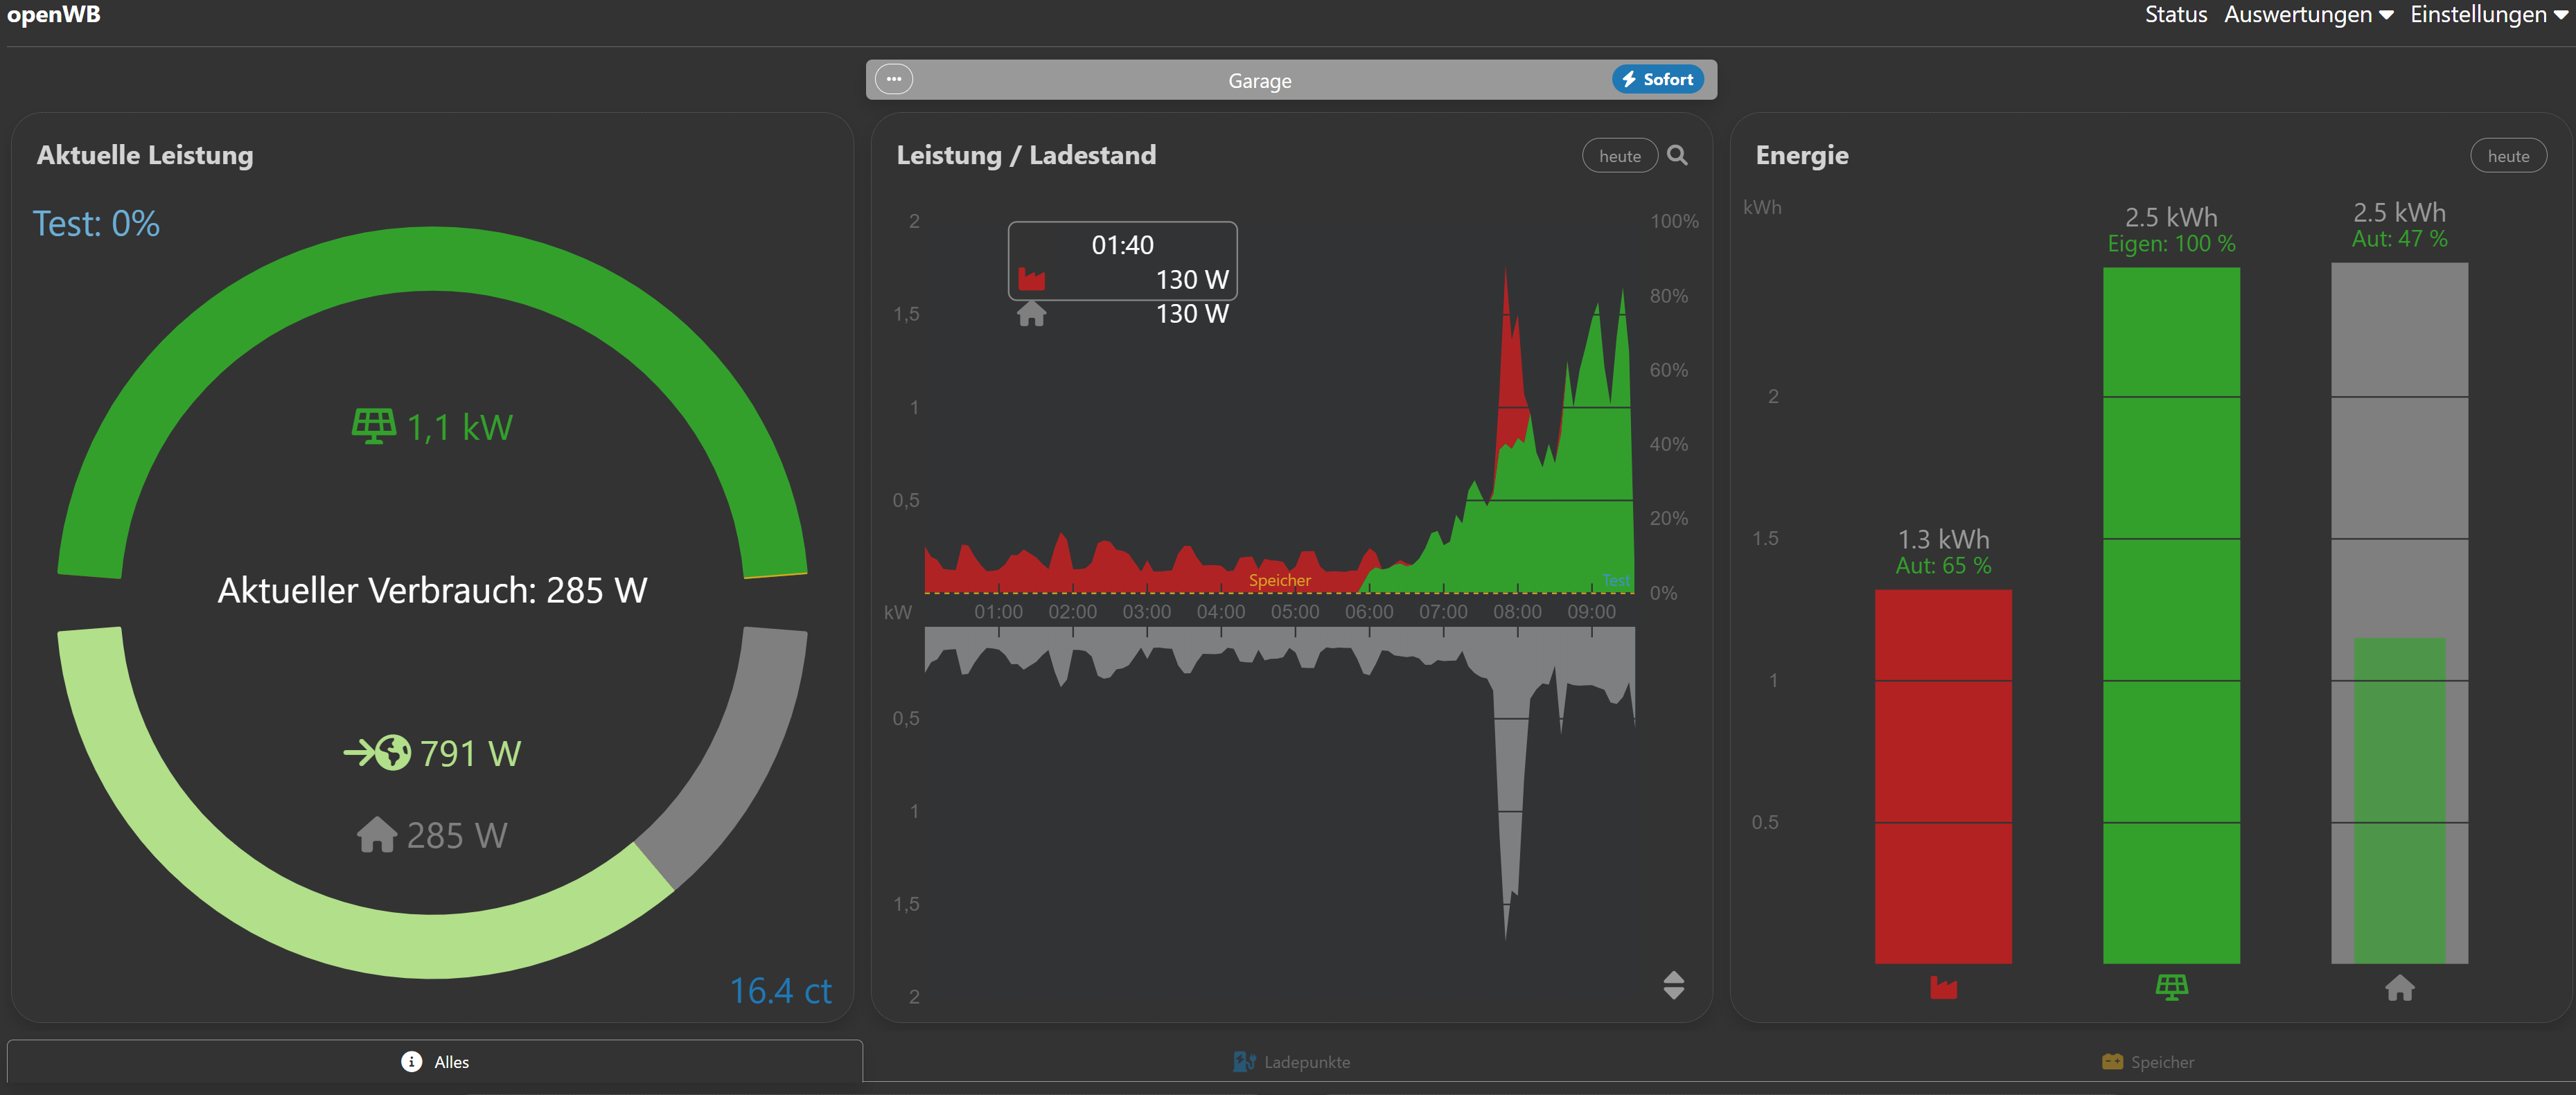Toggle the Sofort charge mode badge
The image size is (2576, 1095).
pos(1657,79)
